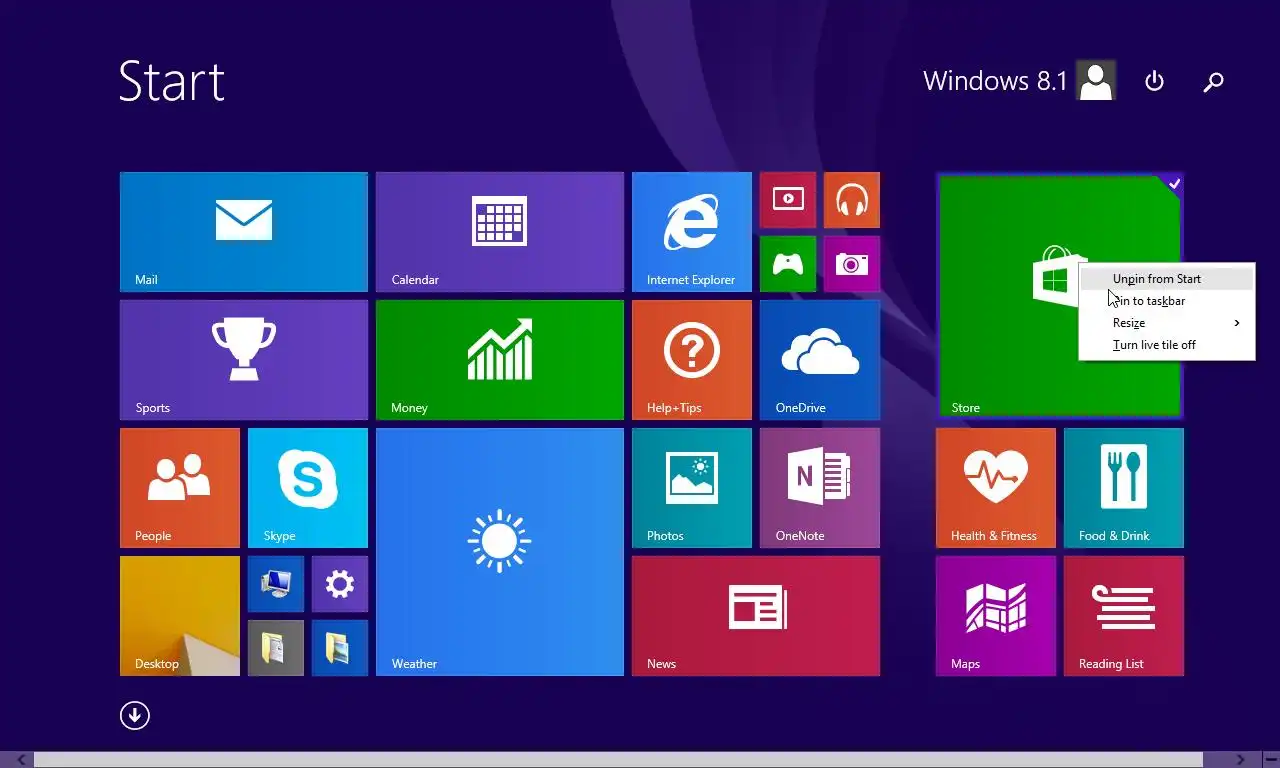Show all apps with down arrow
The height and width of the screenshot is (768, 1280).
click(x=135, y=715)
